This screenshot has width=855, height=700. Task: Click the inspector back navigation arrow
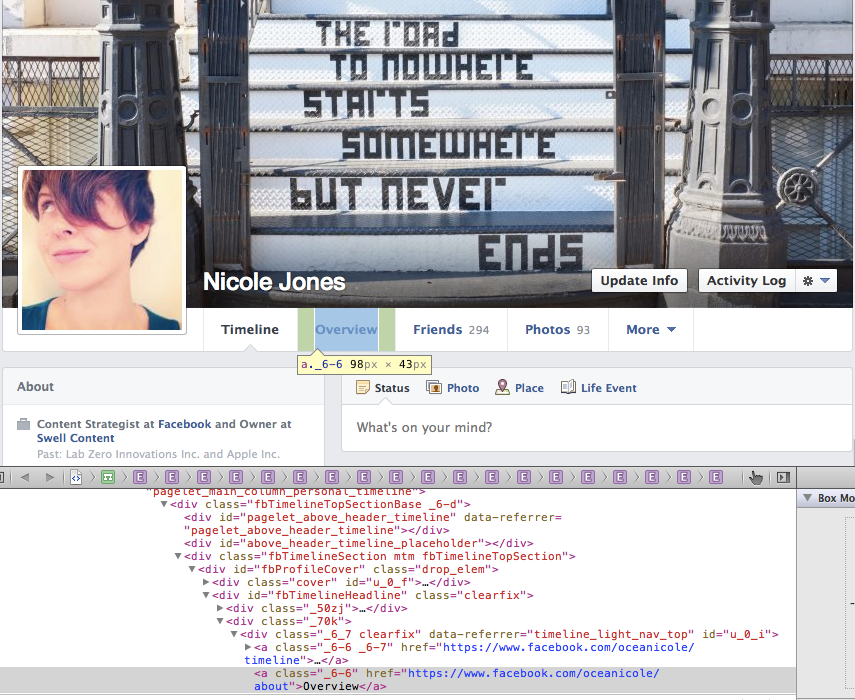coord(25,478)
